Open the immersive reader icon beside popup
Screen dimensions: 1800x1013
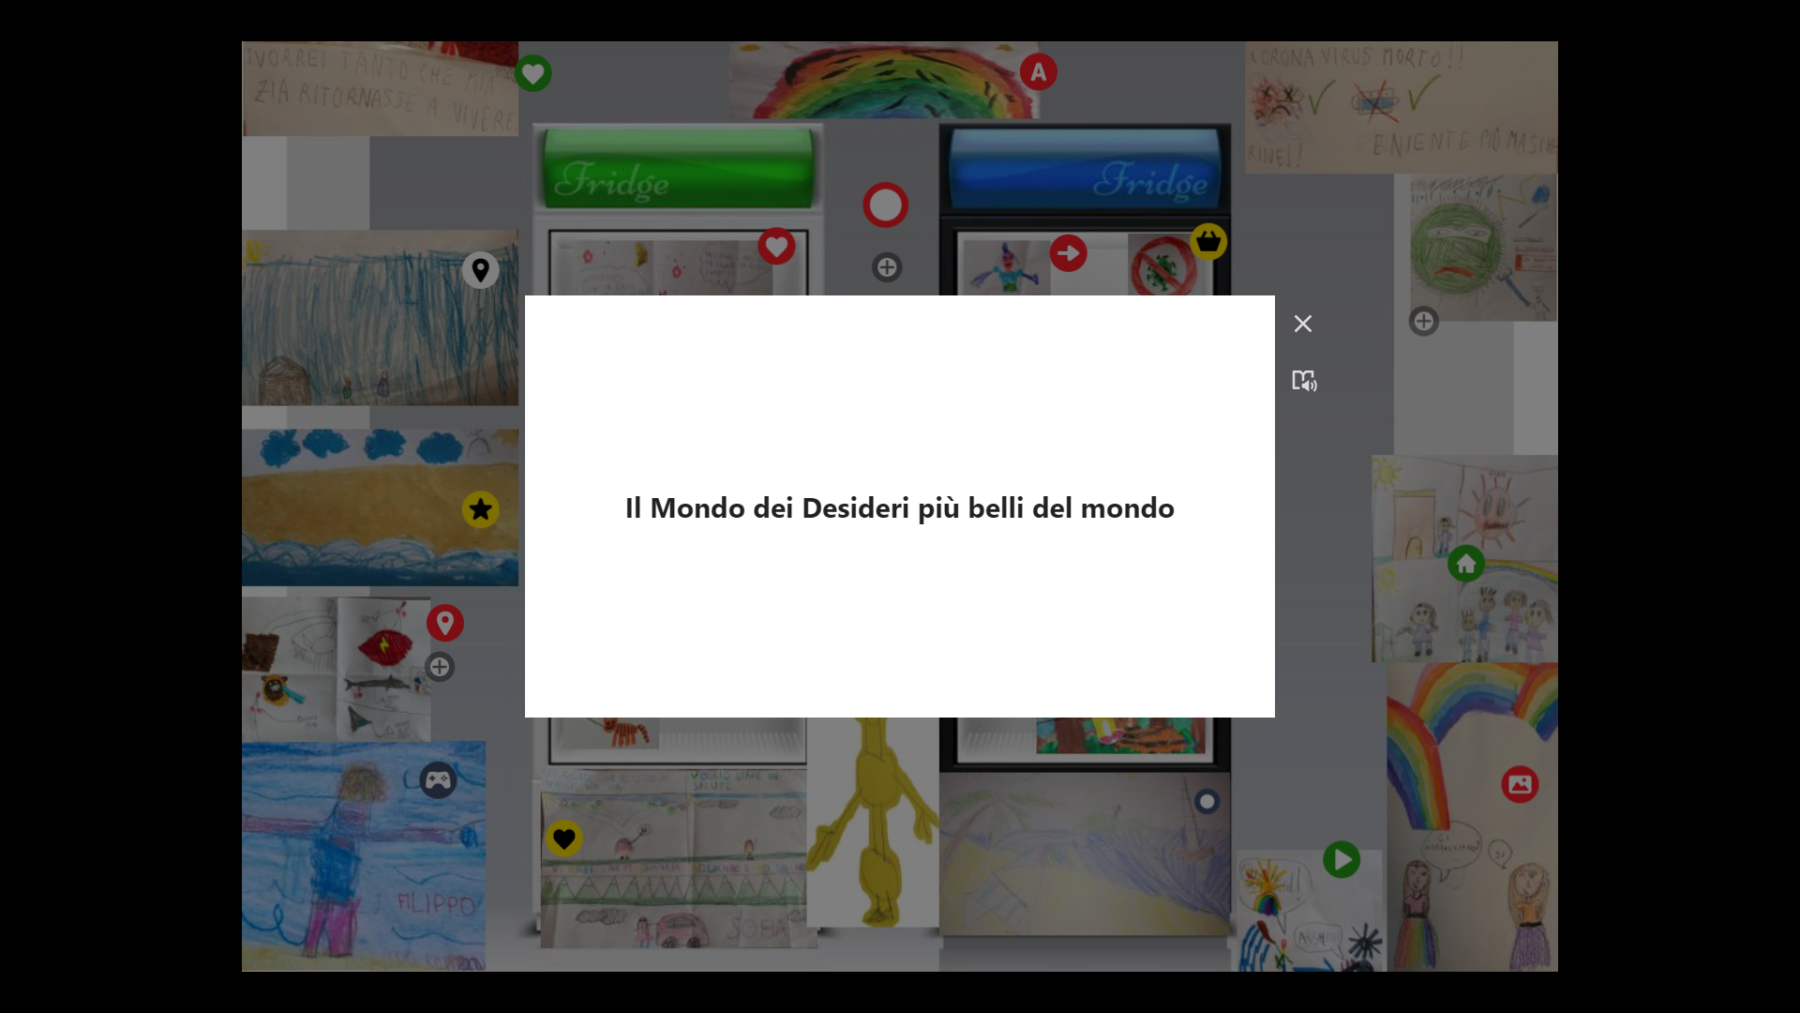(1303, 381)
